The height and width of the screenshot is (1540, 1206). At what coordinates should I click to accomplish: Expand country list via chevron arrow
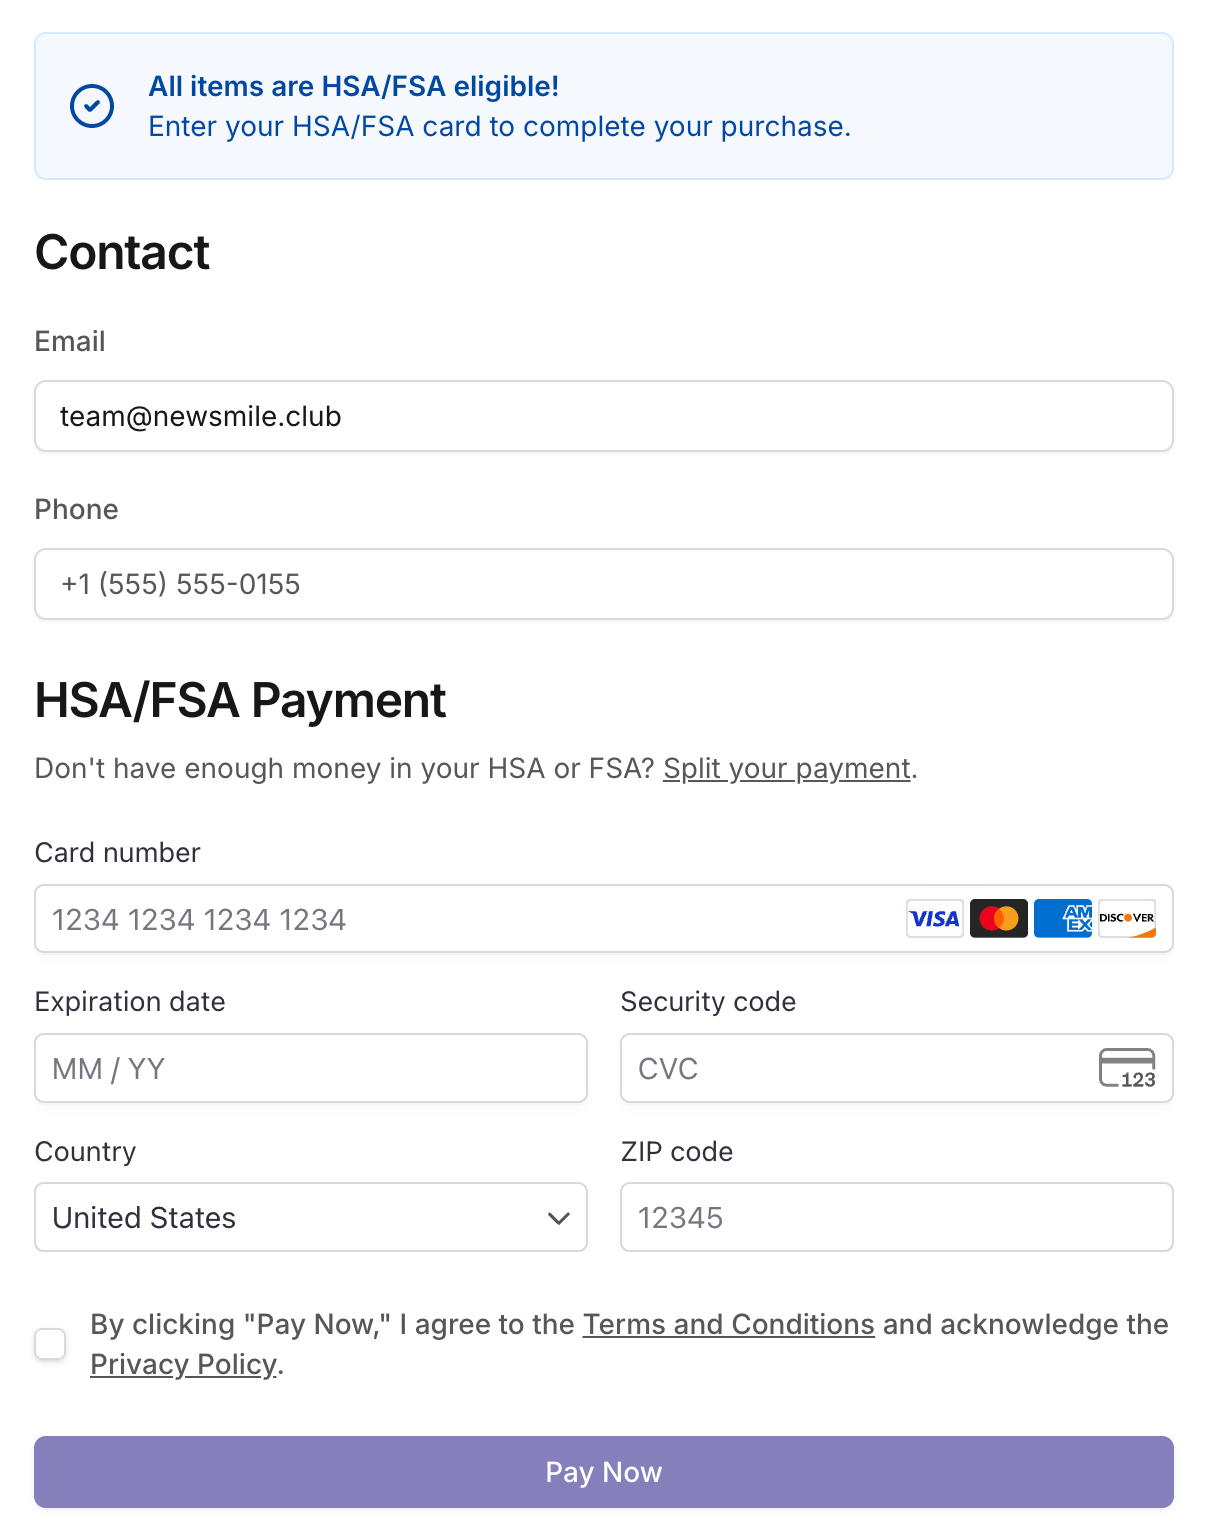tap(558, 1218)
